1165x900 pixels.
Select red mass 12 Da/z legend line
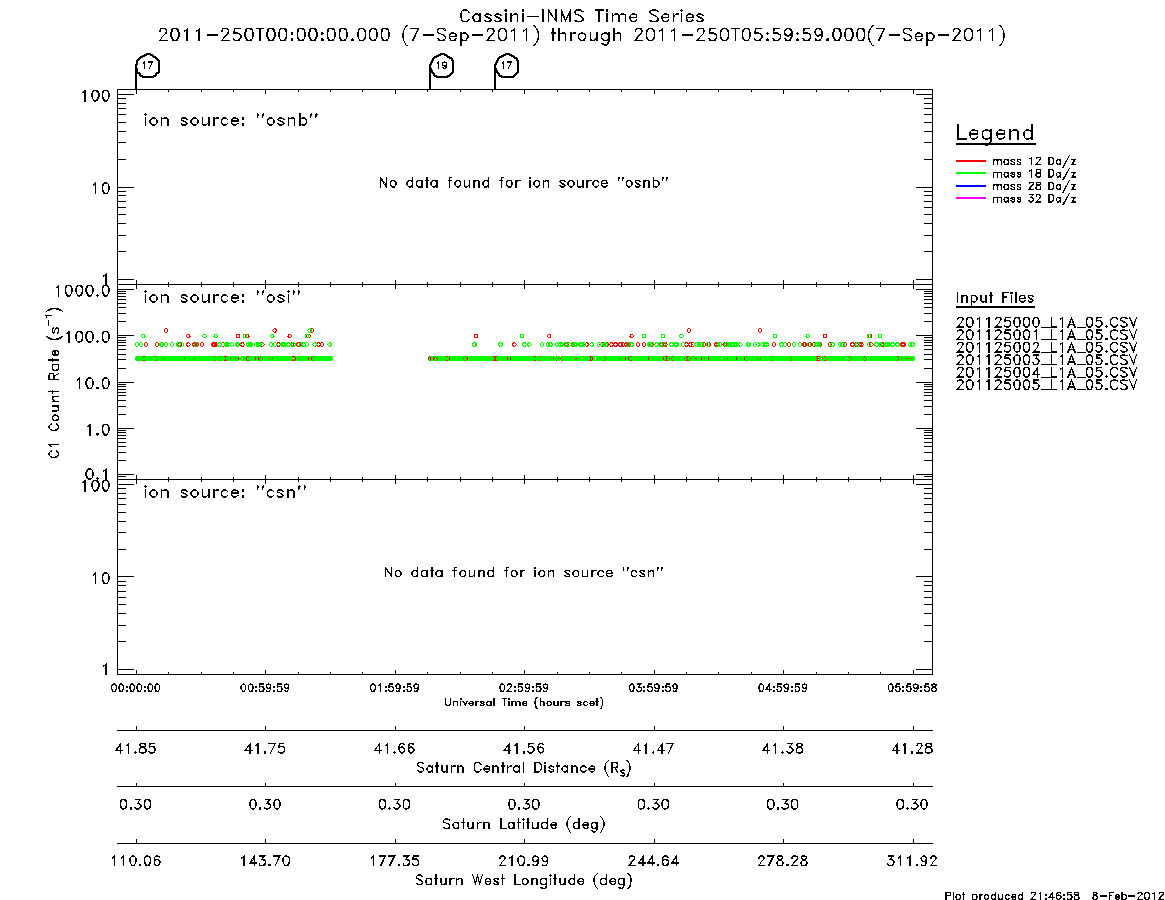click(x=970, y=161)
